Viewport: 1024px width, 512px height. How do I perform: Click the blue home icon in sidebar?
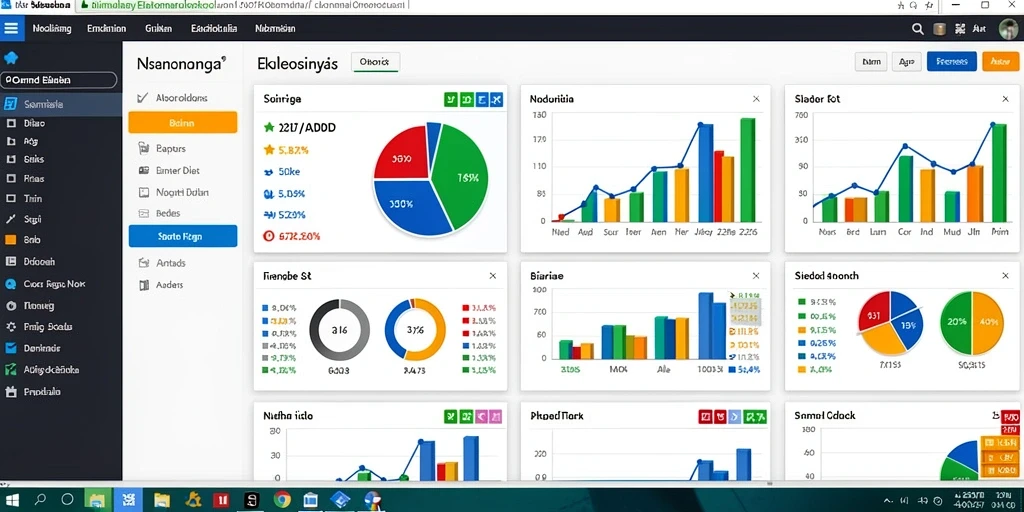(x=11, y=58)
